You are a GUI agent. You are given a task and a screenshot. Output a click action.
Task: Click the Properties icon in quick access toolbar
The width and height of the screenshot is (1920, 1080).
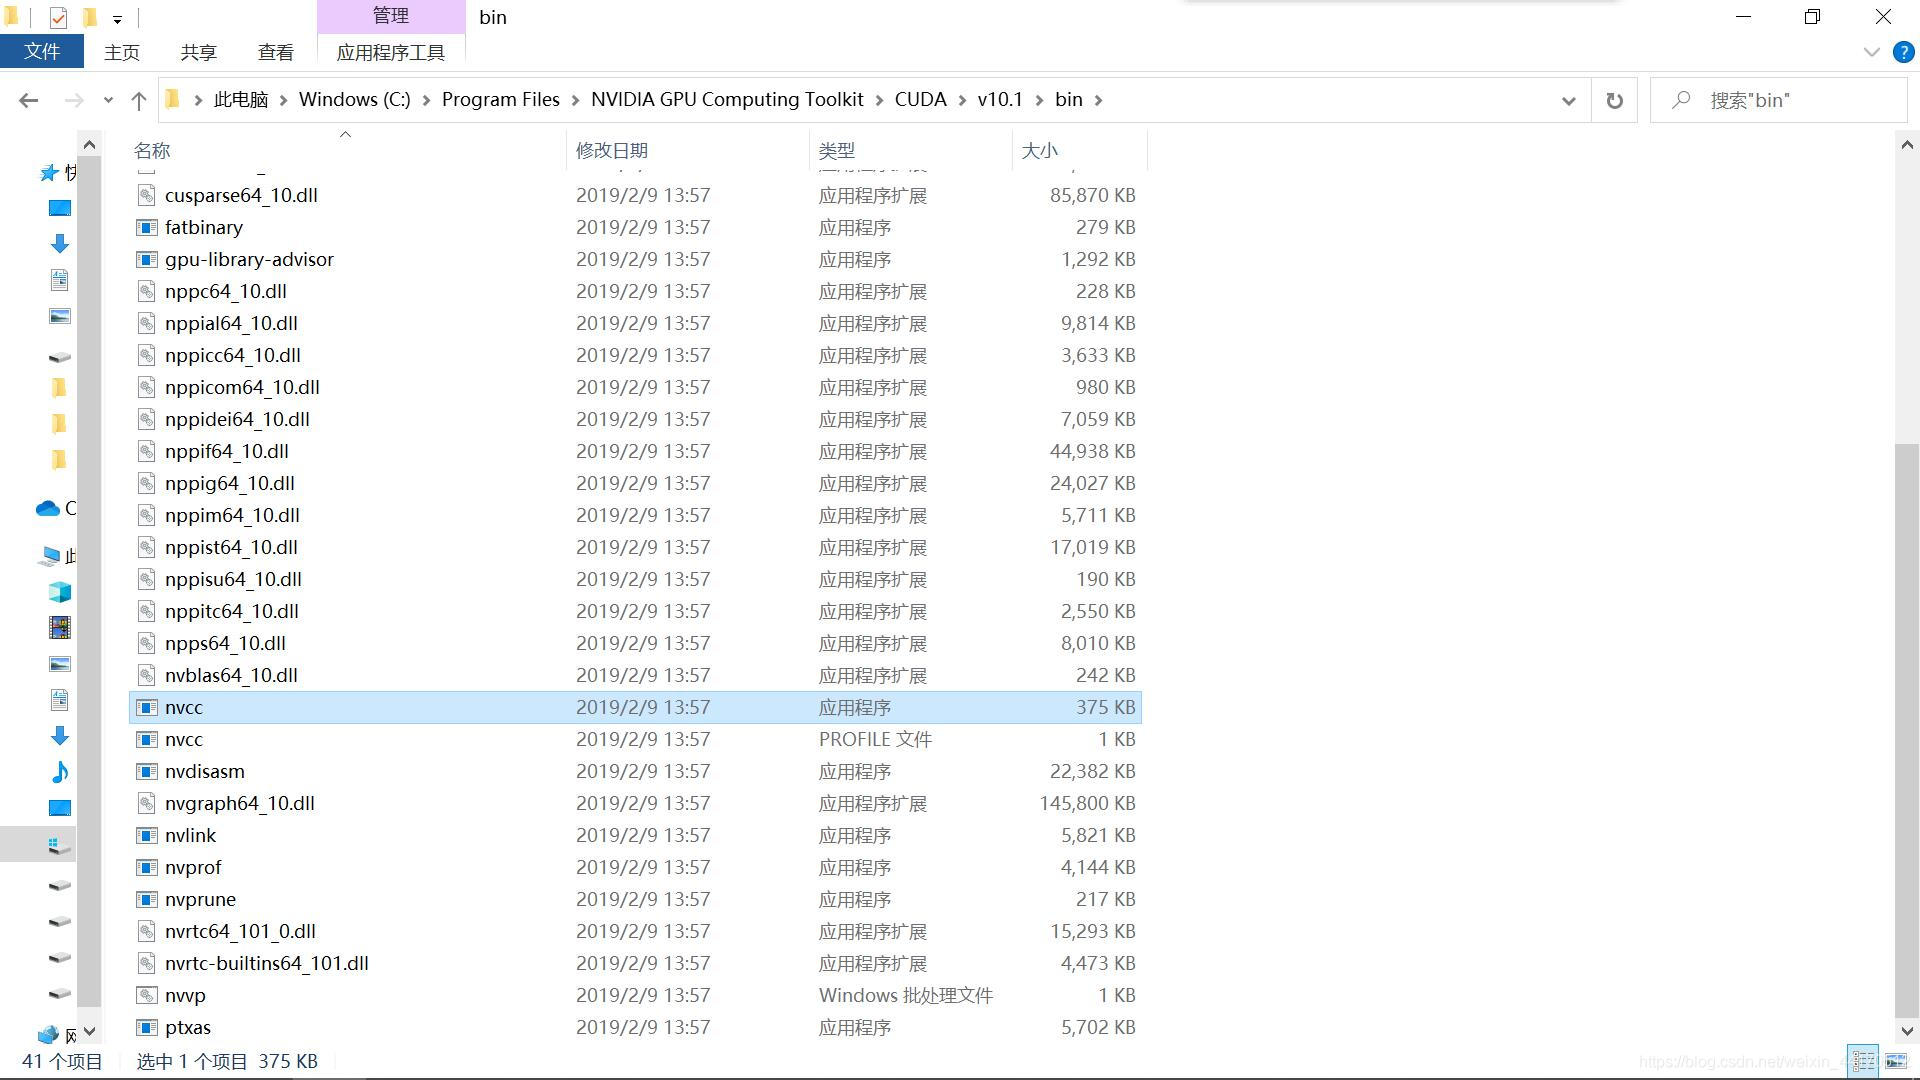58,17
